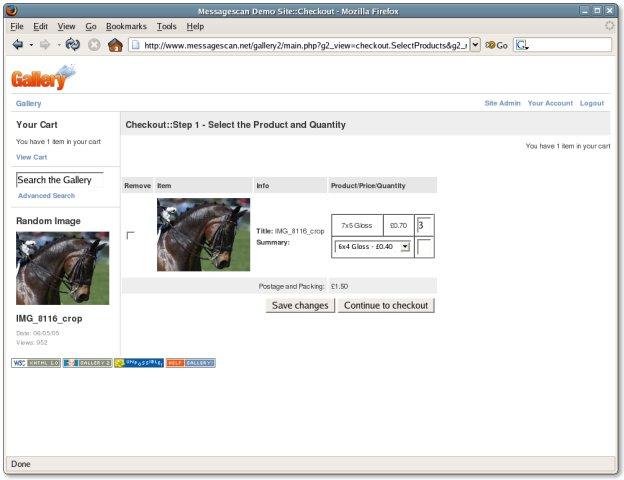Click View Cart link
The width and height of the screenshot is (624, 480).
click(x=31, y=157)
